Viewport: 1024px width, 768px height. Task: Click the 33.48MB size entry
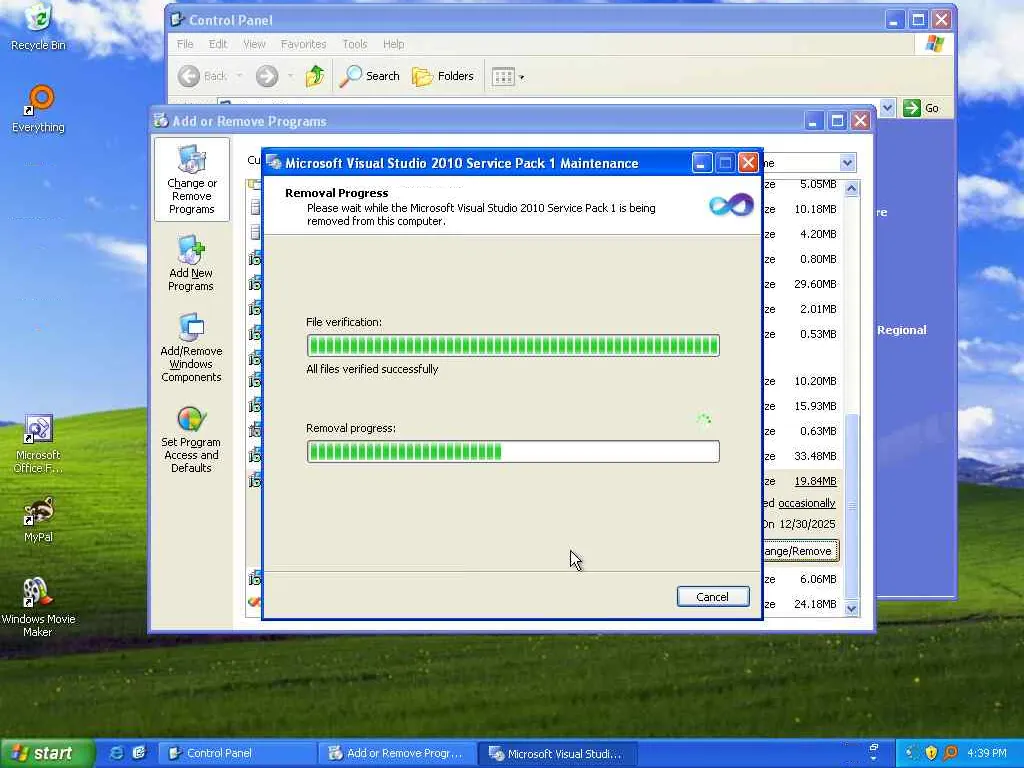tap(815, 456)
